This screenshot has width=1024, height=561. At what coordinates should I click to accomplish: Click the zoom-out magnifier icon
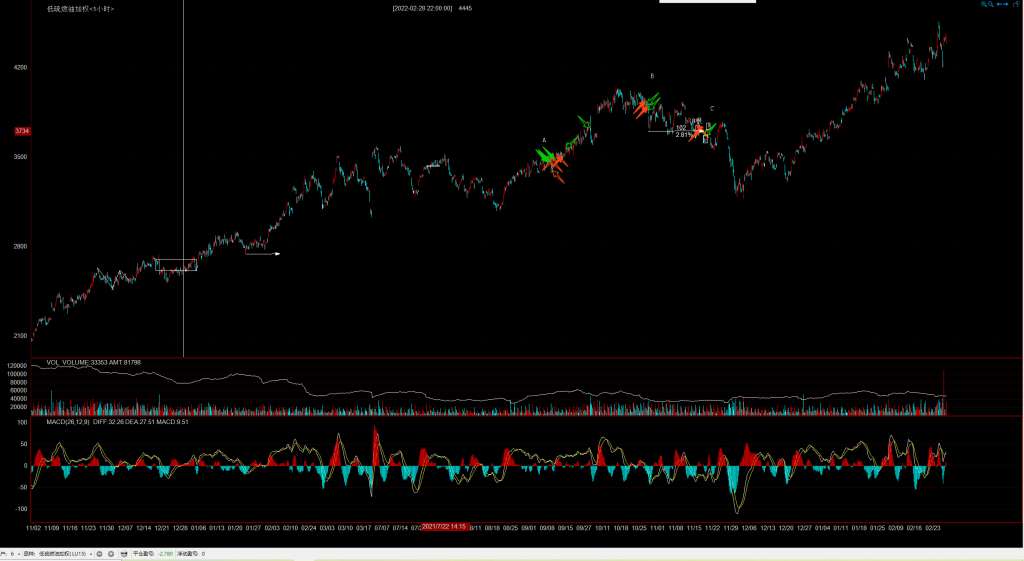pyautogui.click(x=990, y=5)
